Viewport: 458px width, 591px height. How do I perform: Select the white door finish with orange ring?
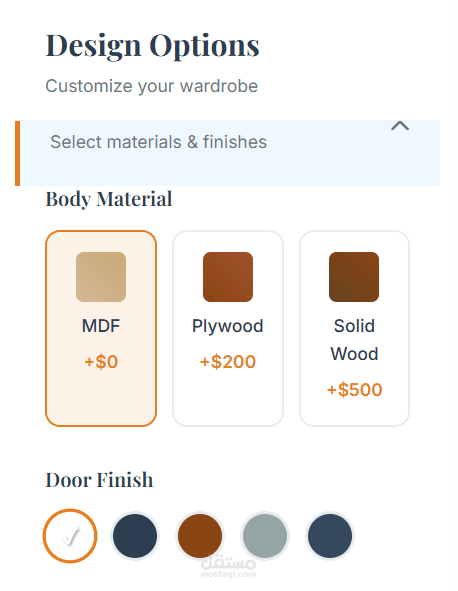click(70, 536)
